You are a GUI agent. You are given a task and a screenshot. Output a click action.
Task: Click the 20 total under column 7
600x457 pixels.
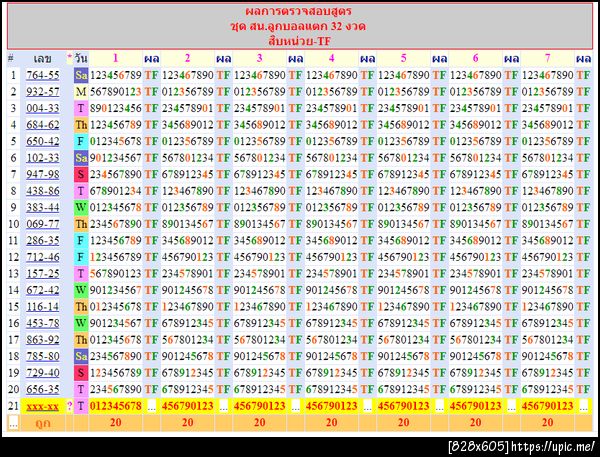coord(547,423)
